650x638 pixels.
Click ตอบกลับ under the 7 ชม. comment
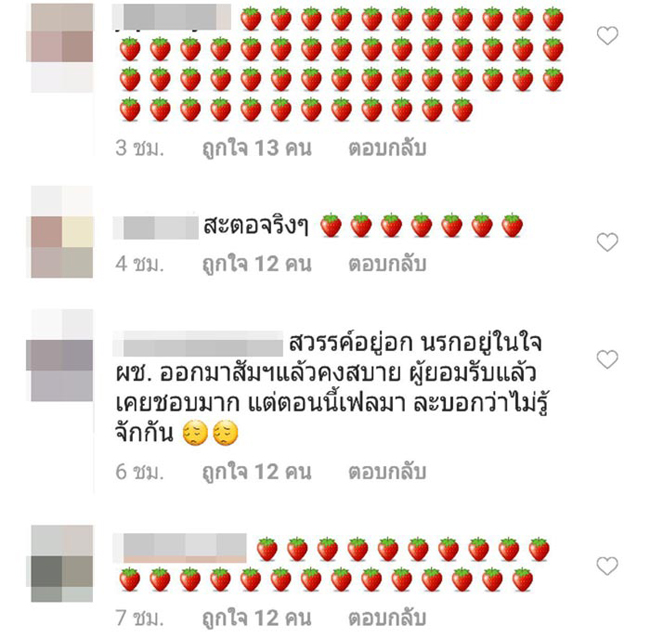point(387,618)
